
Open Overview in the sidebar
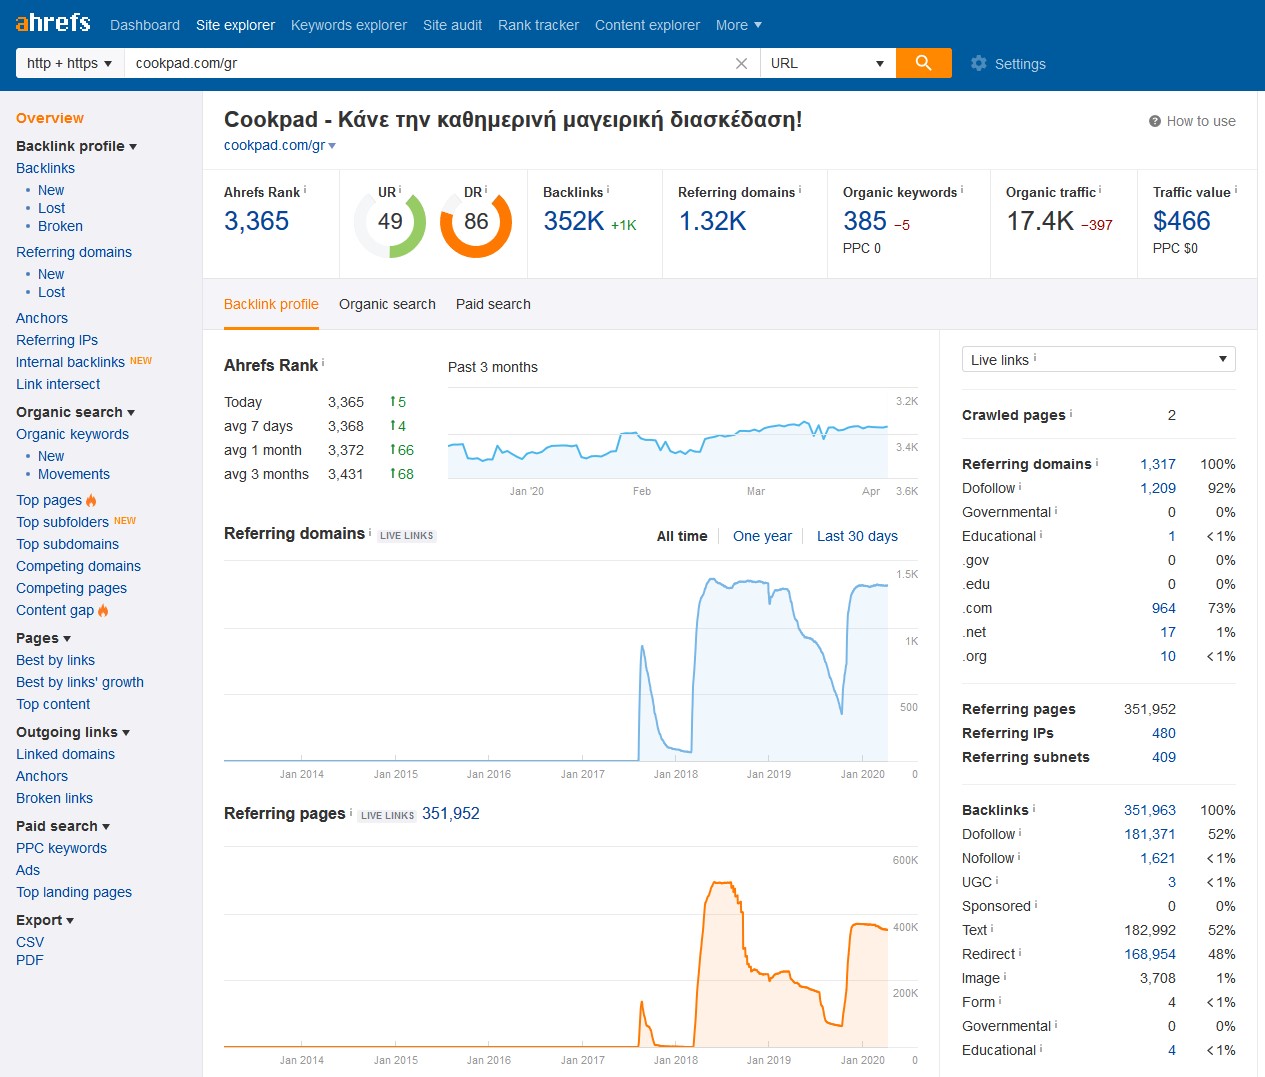50,118
